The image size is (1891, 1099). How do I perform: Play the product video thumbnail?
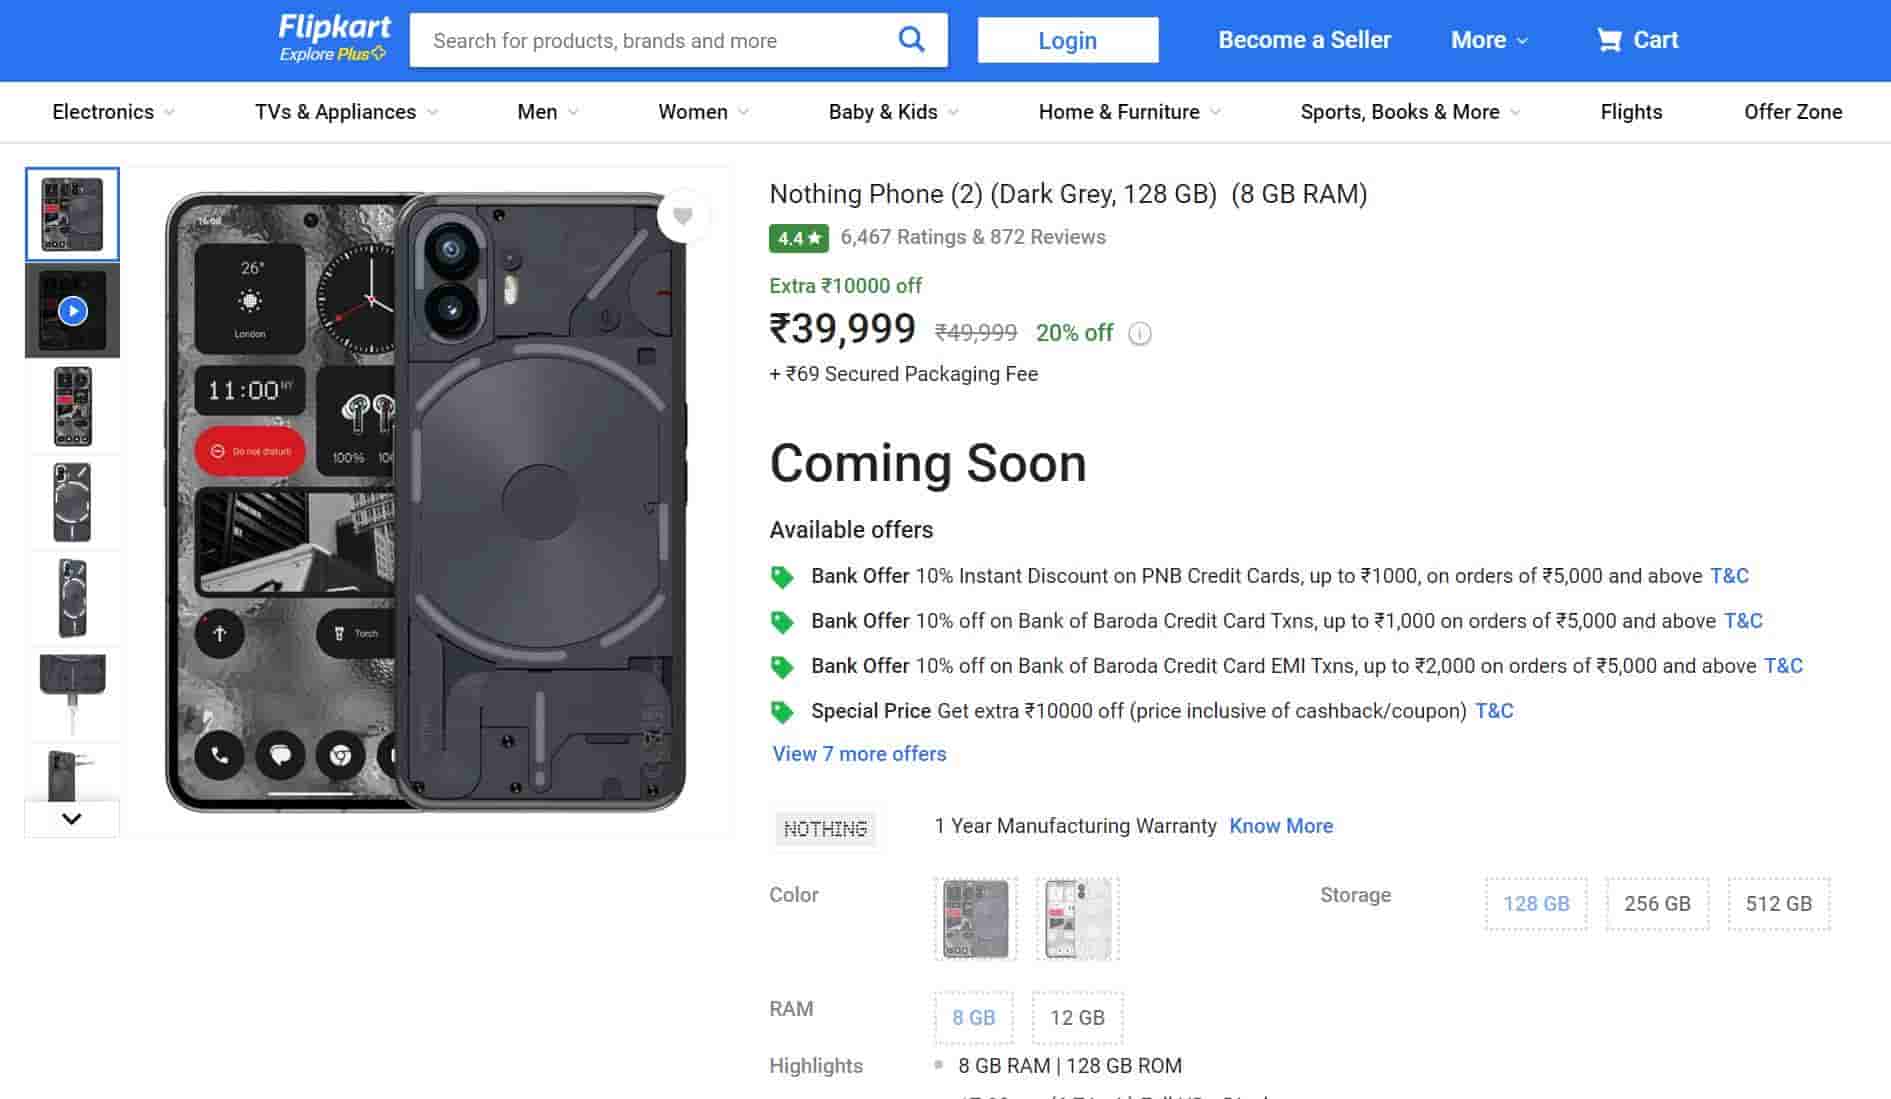point(72,311)
